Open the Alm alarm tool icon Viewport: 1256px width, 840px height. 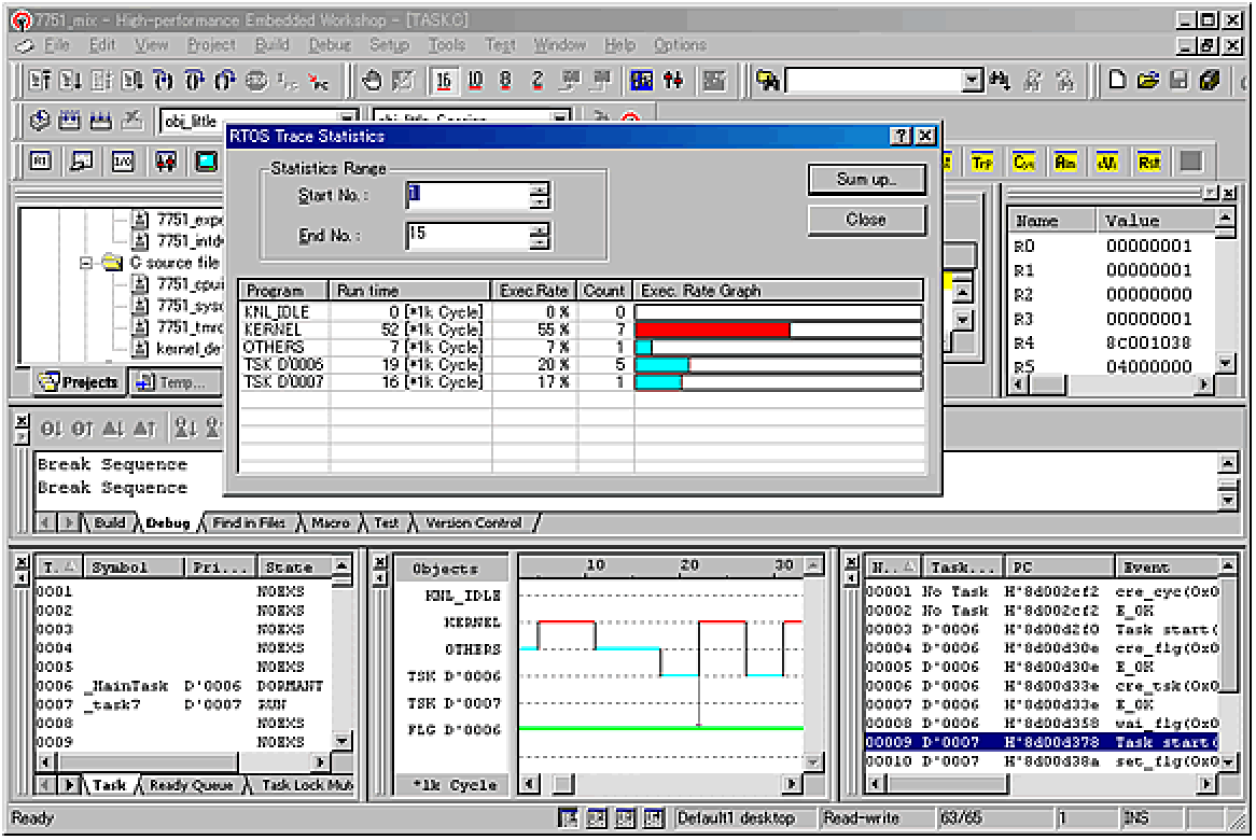point(1066,160)
